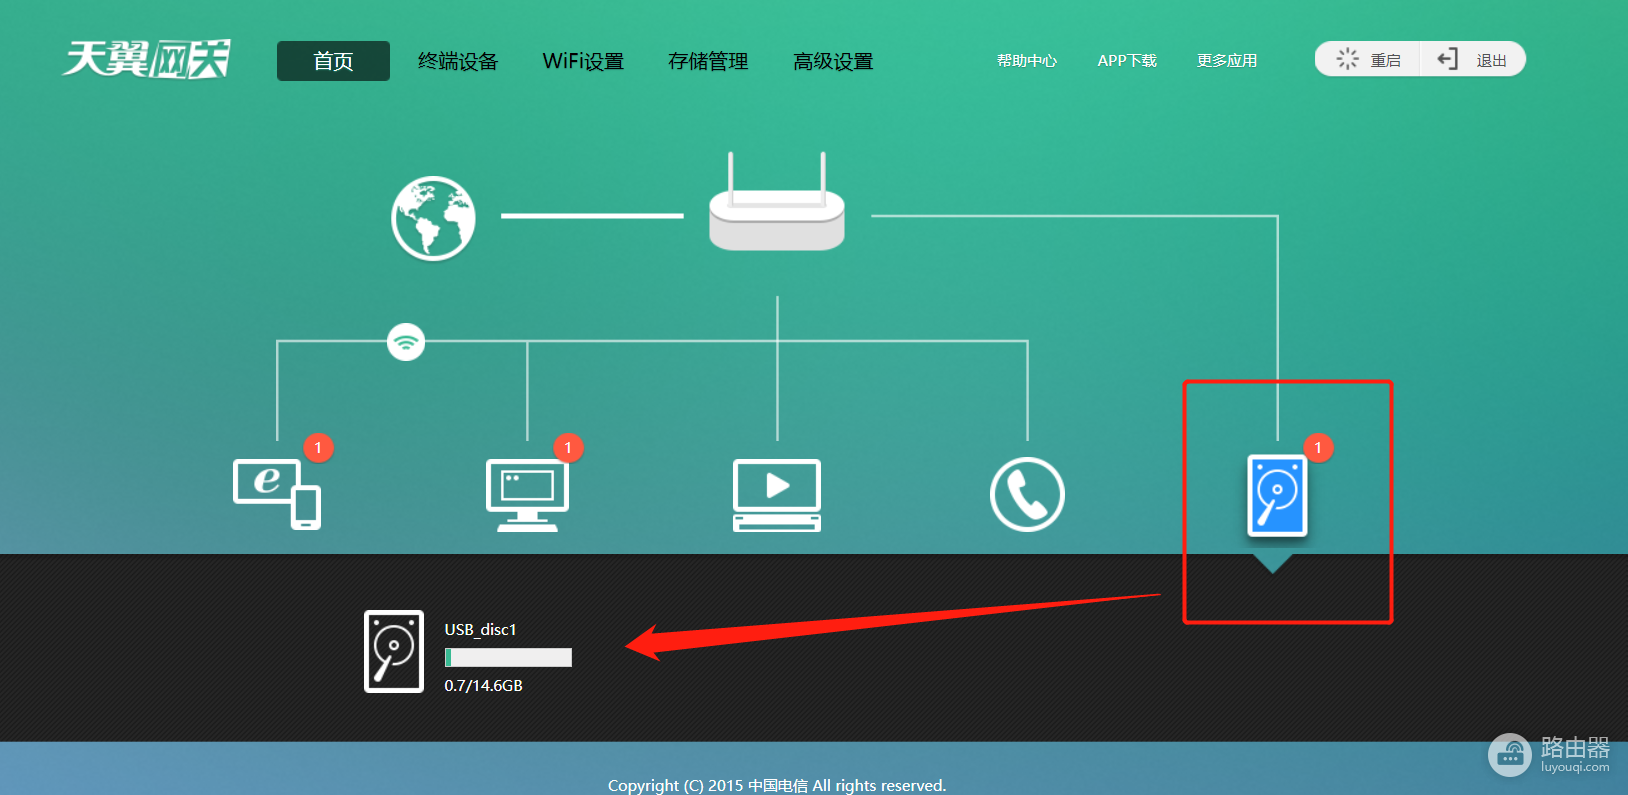1628x795 pixels.
Task: Click the Internet globe icon
Action: 433,218
